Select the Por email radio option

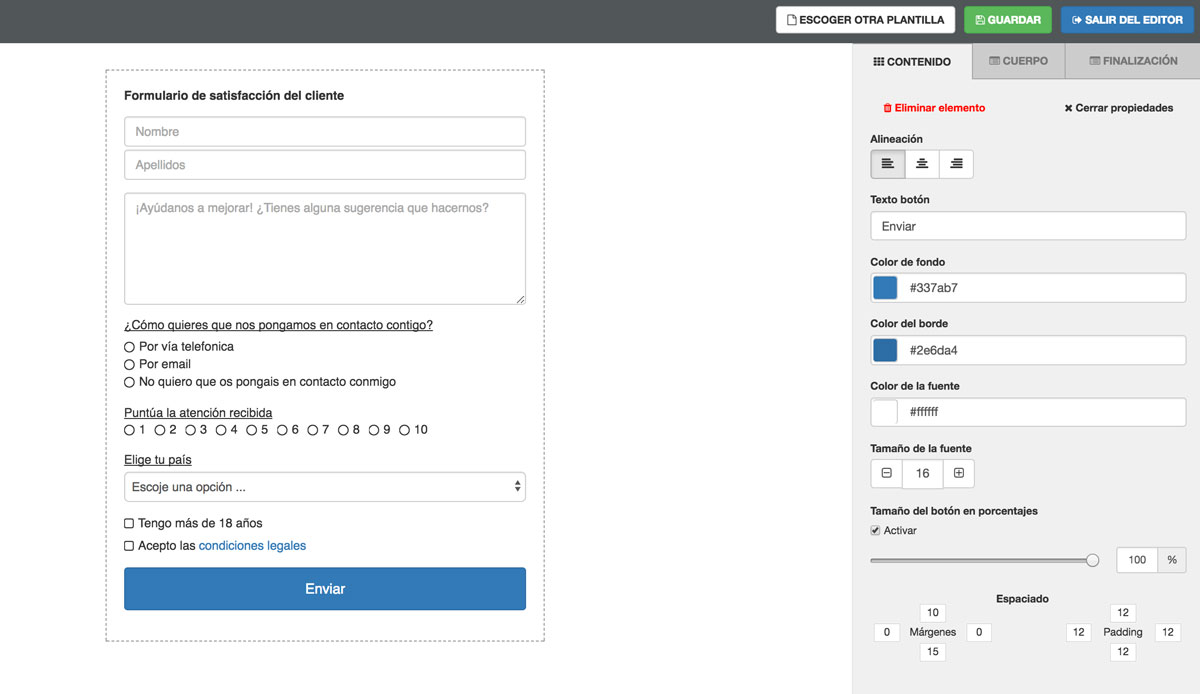coord(129,365)
